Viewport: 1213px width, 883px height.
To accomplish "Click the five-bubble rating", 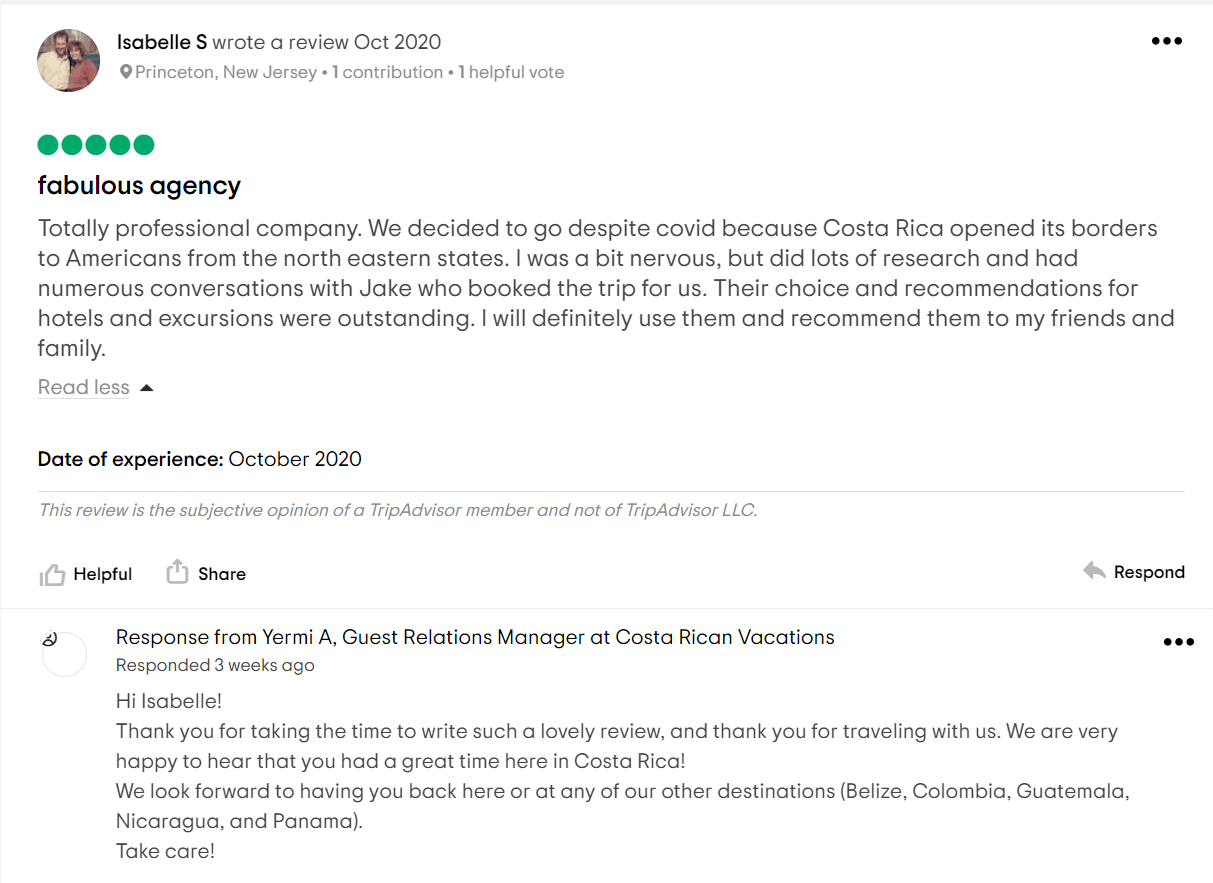I will (x=96, y=145).
